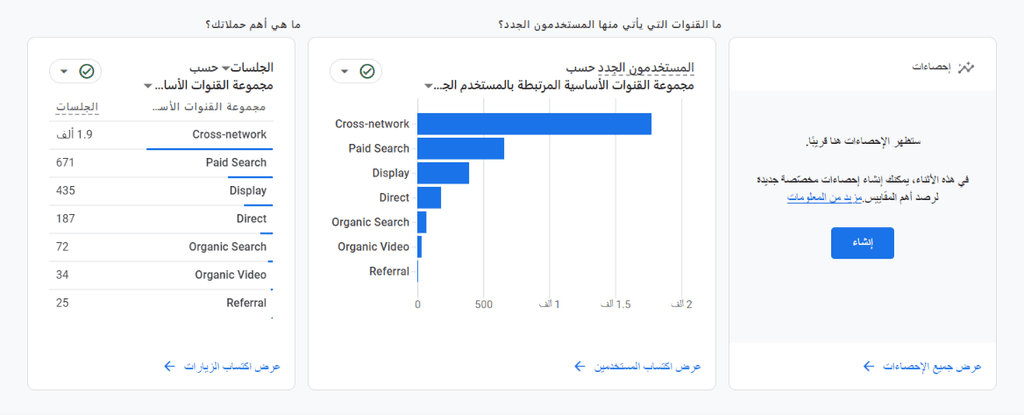The image size is (1024, 415).
Task: Expand the الجلسات metric dropdown
Action: [x=226, y=67]
